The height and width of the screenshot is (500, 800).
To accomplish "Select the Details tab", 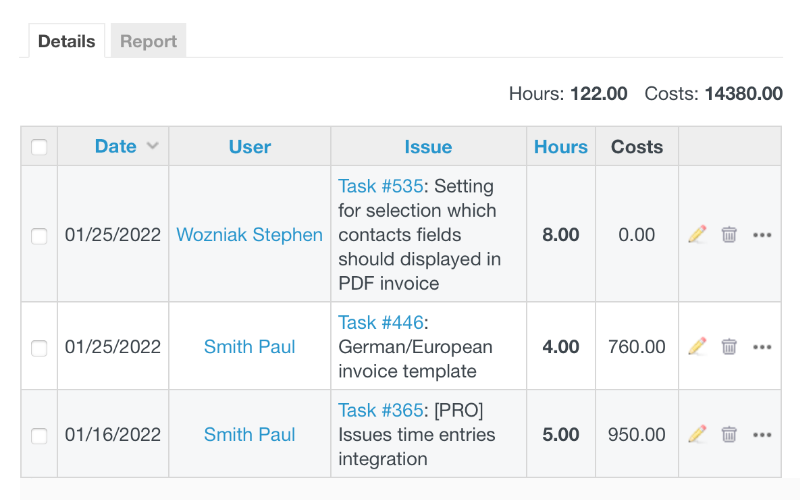I will 67,41.
